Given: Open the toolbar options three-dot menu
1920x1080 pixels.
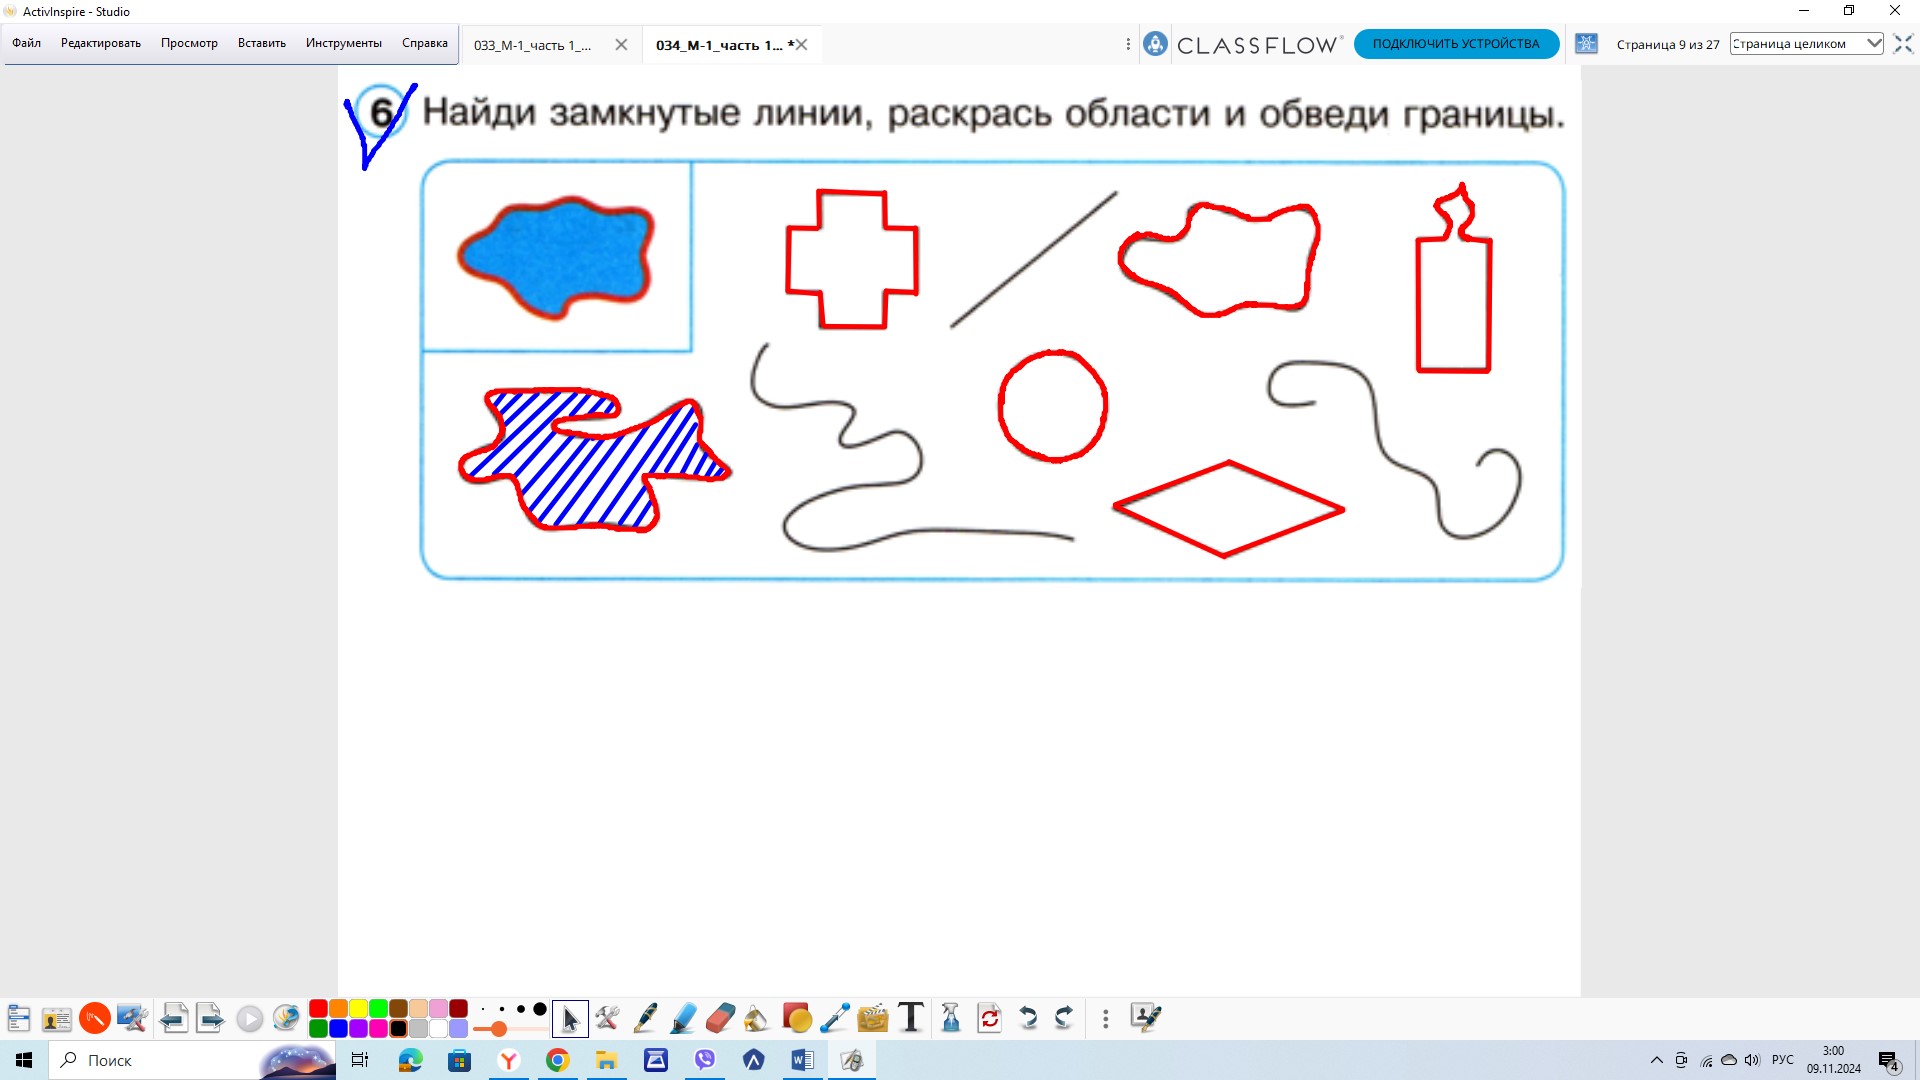Looking at the screenshot, I should coord(1105,1019).
